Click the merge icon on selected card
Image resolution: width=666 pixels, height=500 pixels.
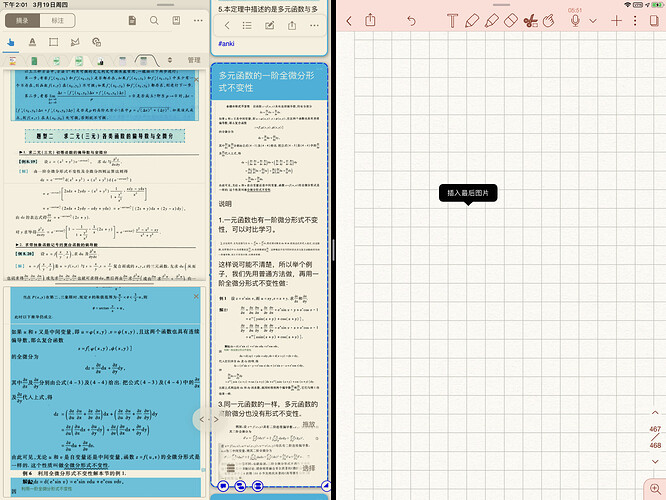click(x=257, y=486)
